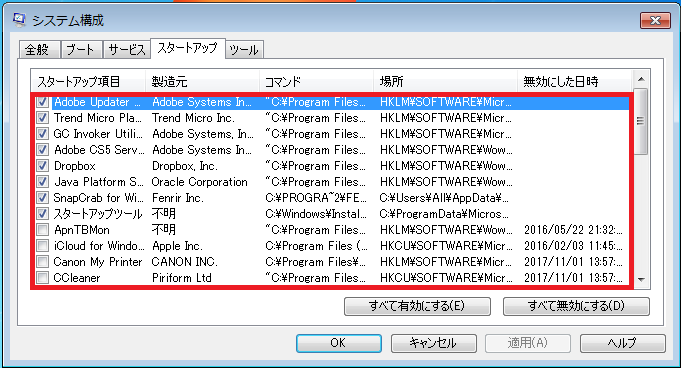The height and width of the screenshot is (368, 681).
Task: Enable the ApnTBMon checkbox
Action: tap(42, 229)
